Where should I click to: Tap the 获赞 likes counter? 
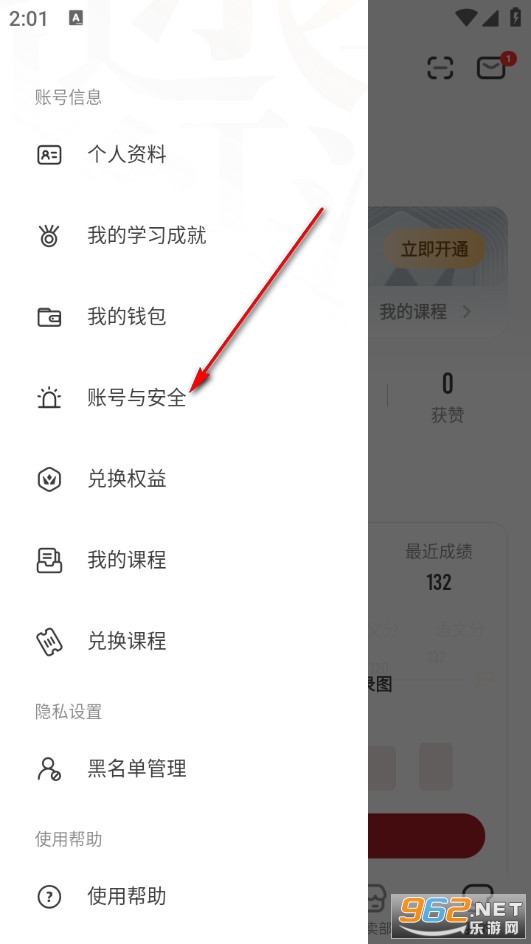(447, 398)
